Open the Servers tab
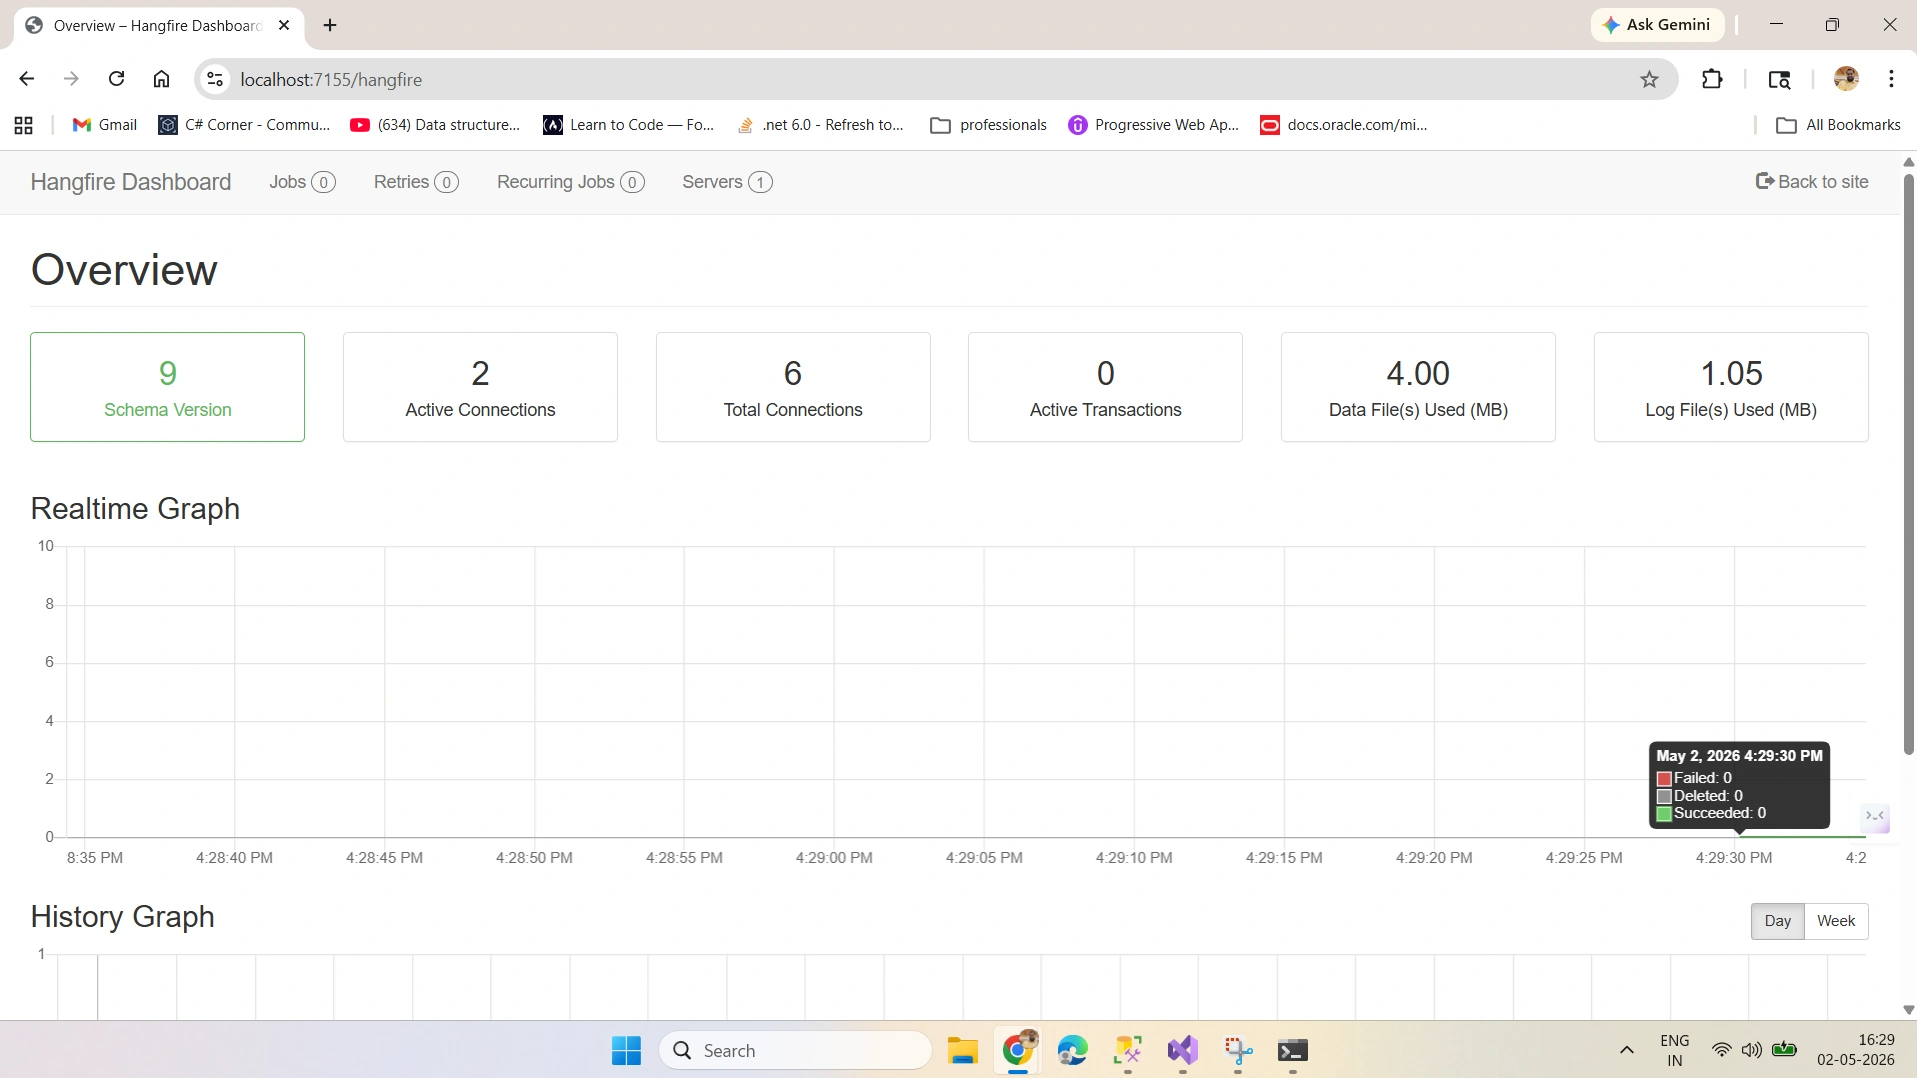Viewport: 1917px width, 1078px height. click(x=727, y=182)
